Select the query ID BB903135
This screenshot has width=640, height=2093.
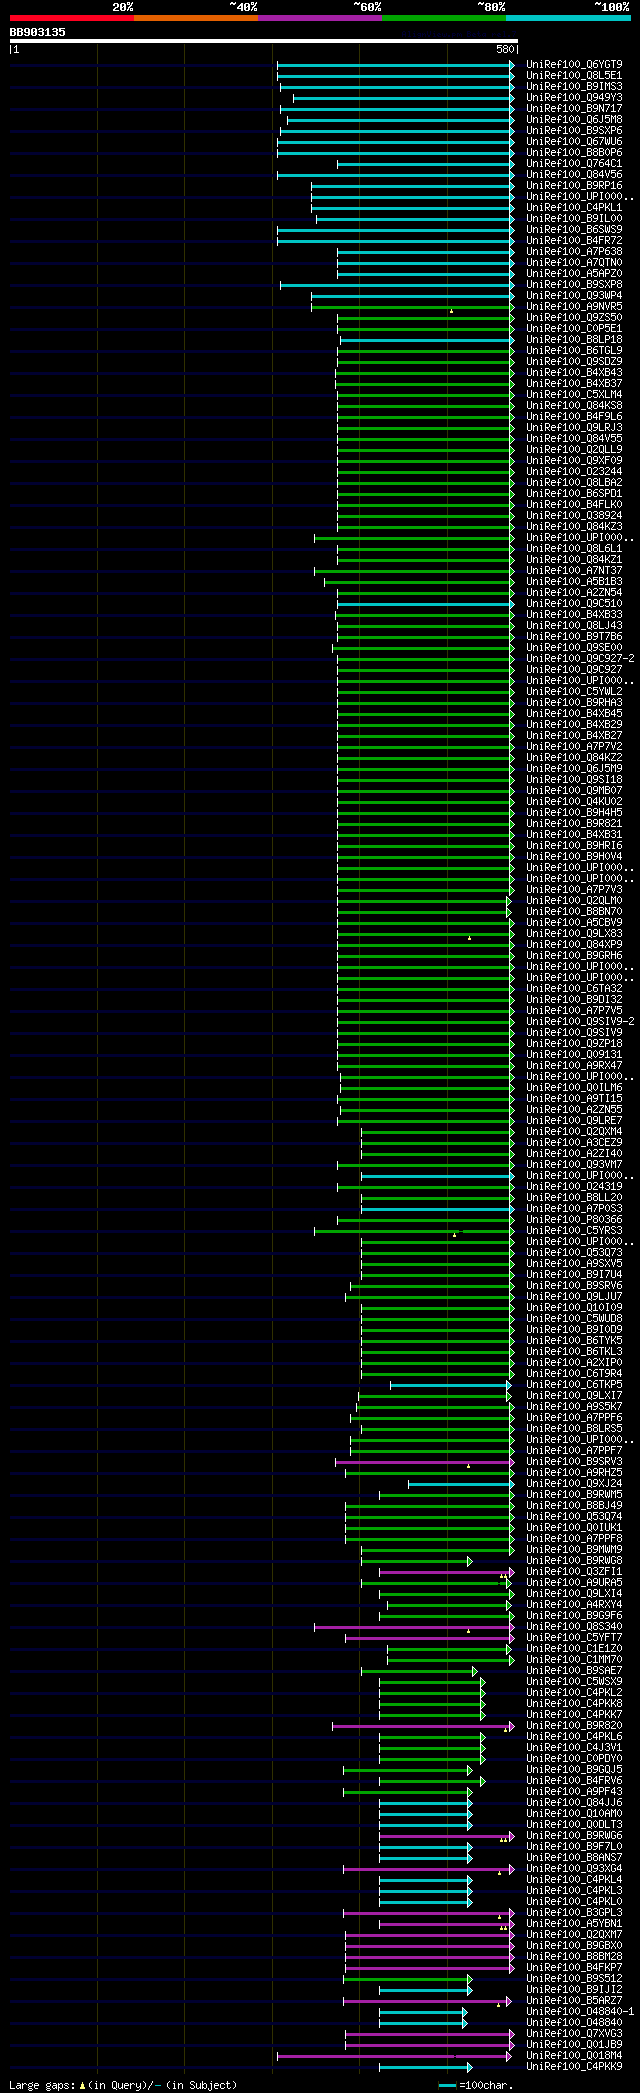pos(38,32)
